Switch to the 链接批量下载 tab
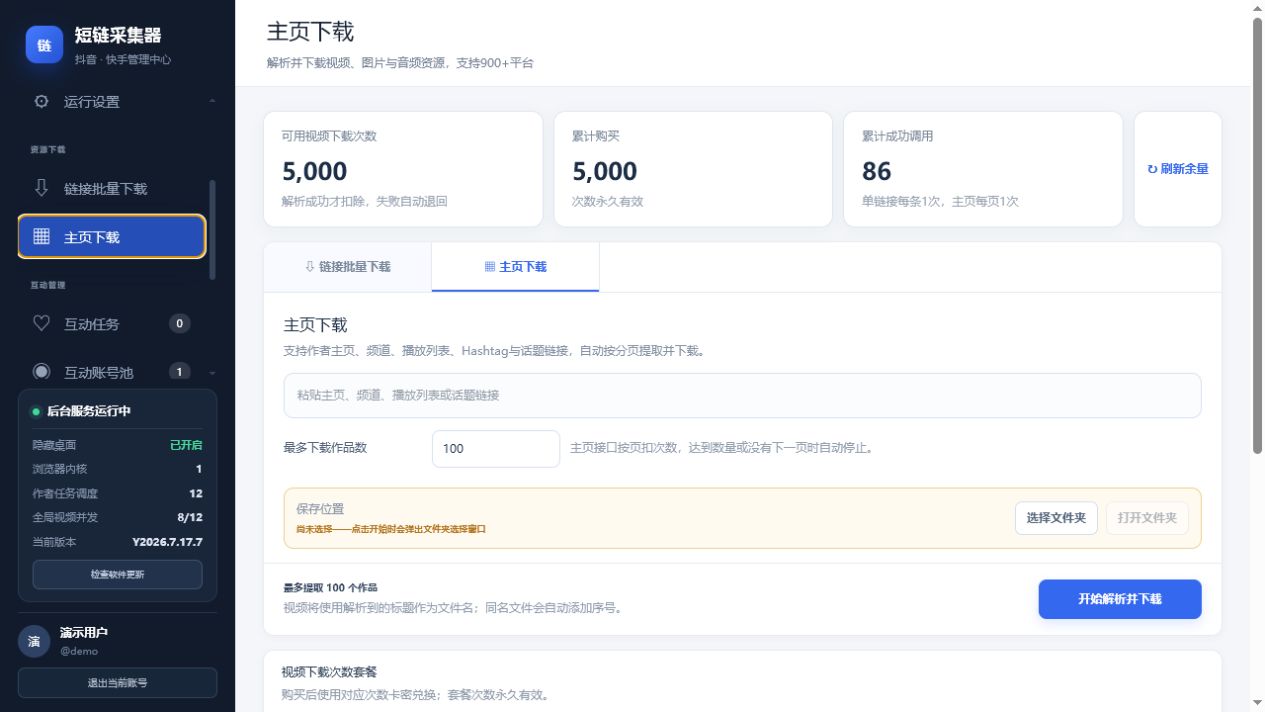The width and height of the screenshot is (1265, 712). point(348,267)
